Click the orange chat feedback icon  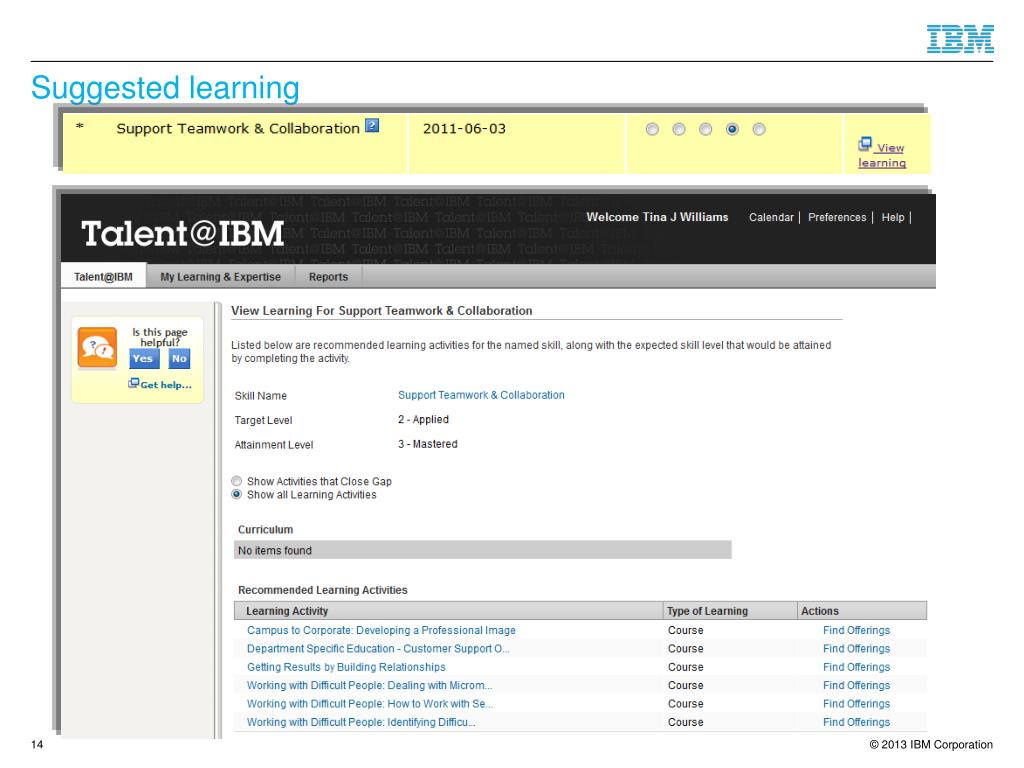click(x=97, y=347)
